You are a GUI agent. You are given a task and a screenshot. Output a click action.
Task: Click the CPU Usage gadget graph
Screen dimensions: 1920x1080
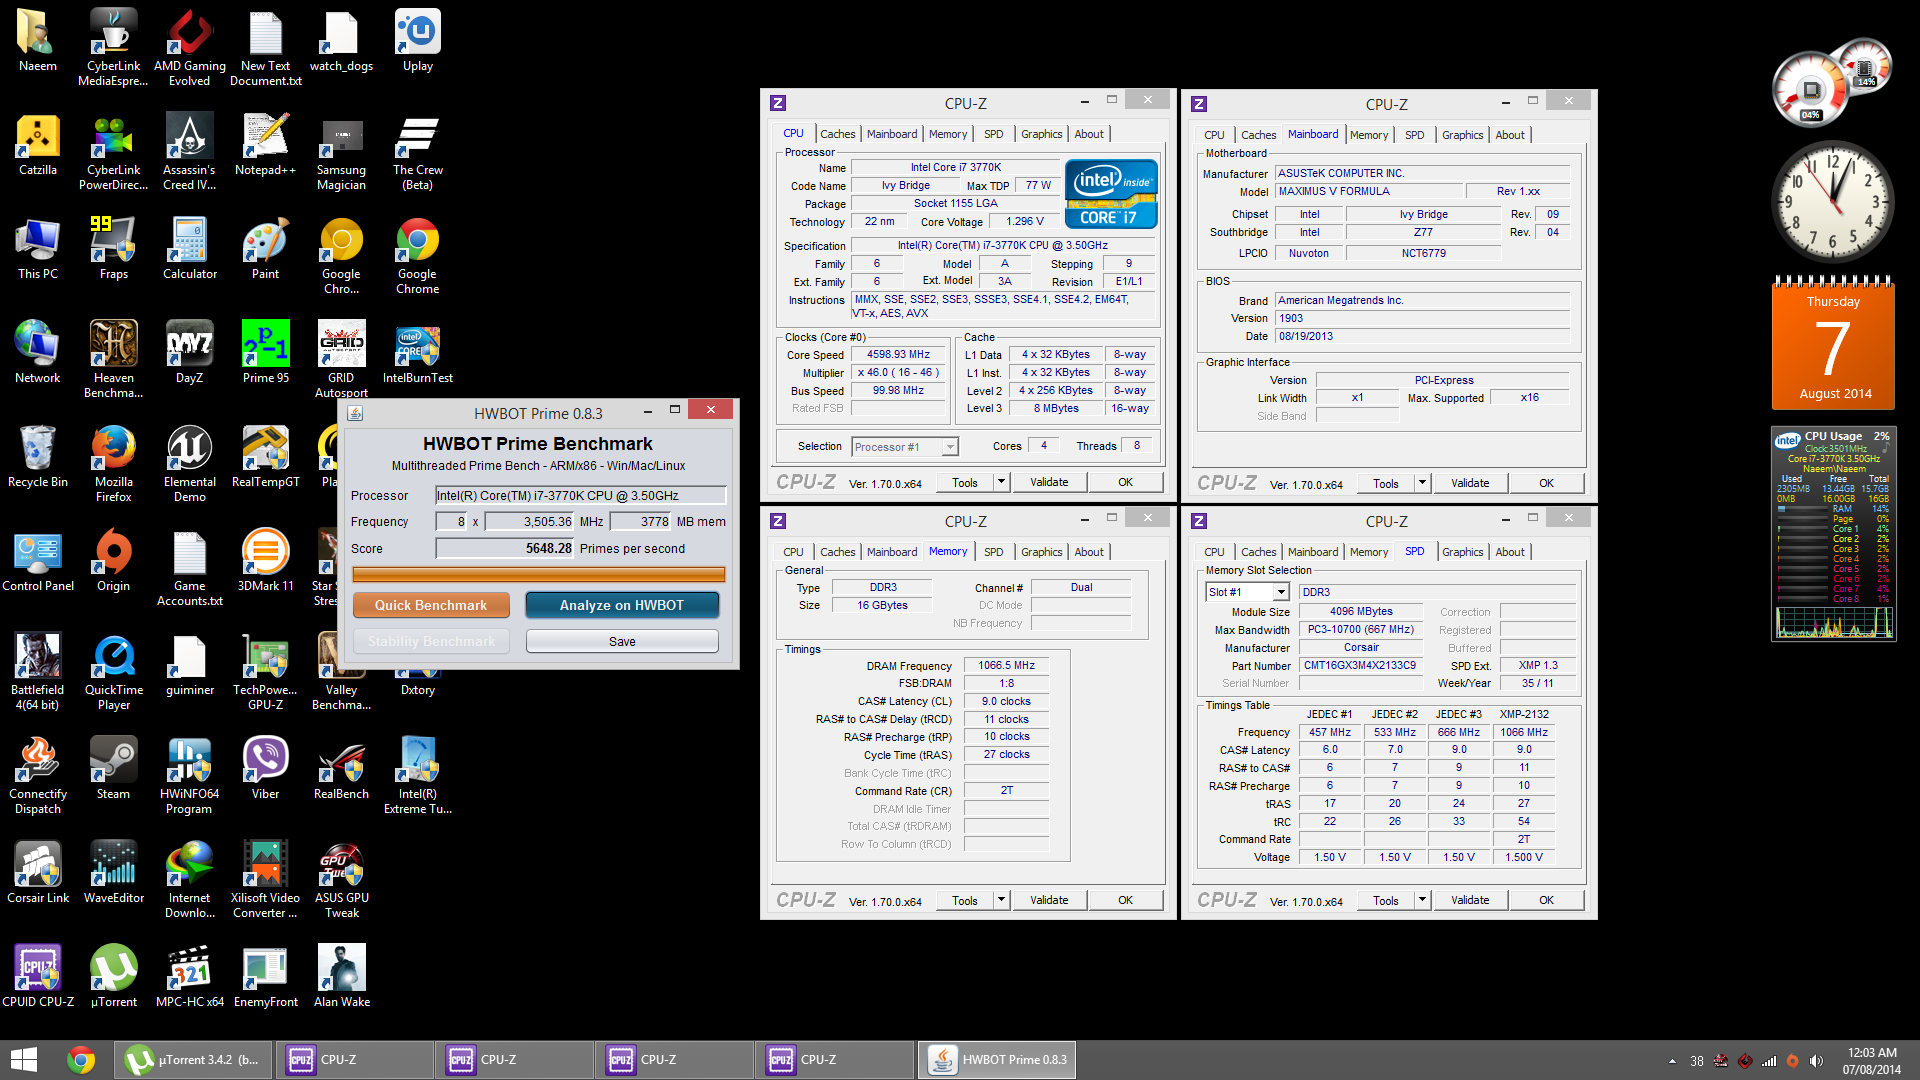[1834, 623]
